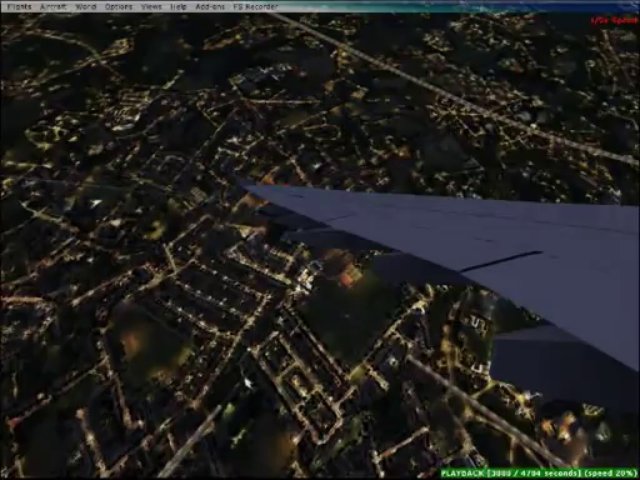The width and height of the screenshot is (640, 480).
Task: Open the FS Recorder menu
Action: point(257,6)
